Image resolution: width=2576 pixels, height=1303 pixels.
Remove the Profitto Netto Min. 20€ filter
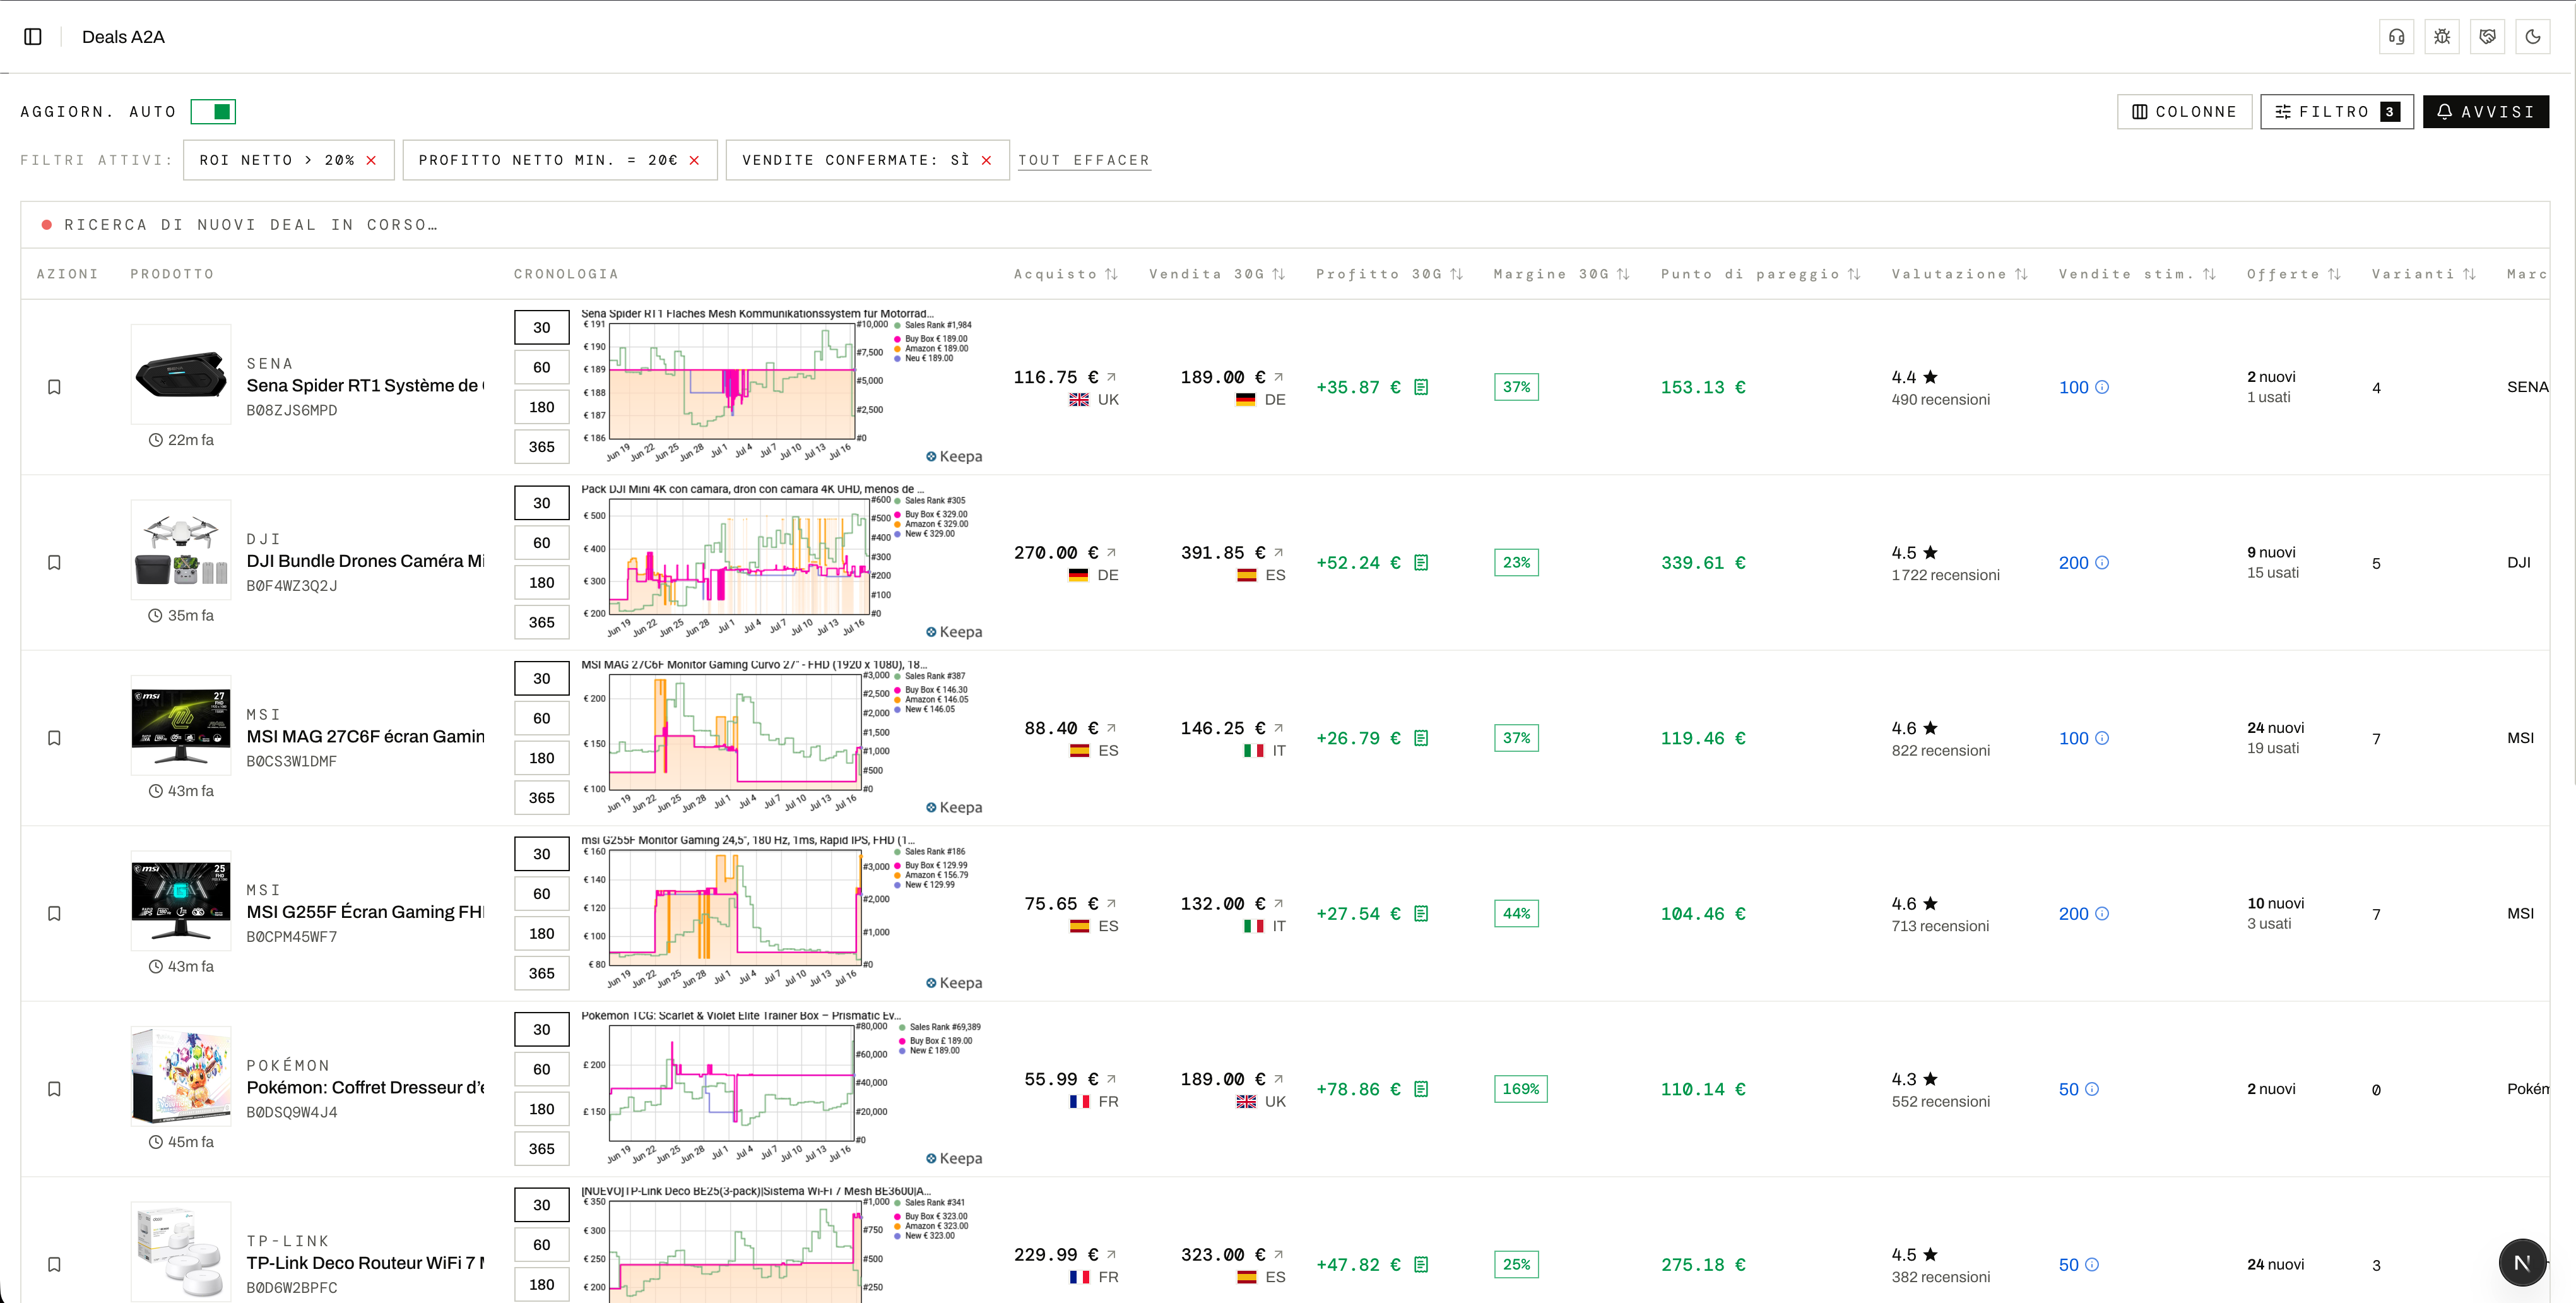[694, 160]
